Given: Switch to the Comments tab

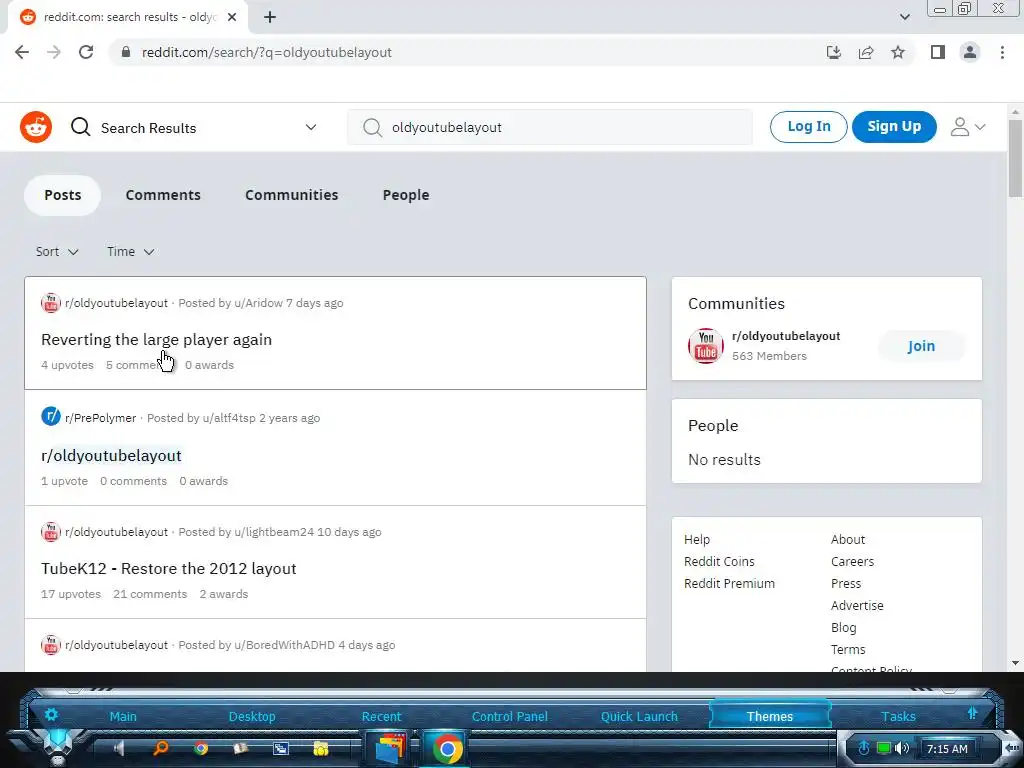Looking at the screenshot, I should coord(163,195).
